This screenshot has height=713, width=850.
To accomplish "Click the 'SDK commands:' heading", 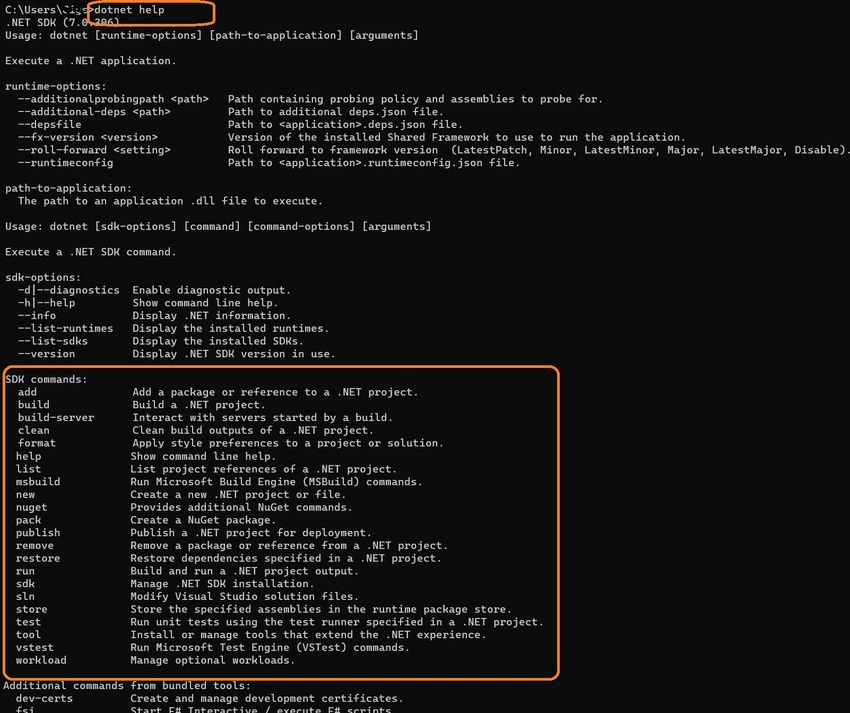I will [x=46, y=379].
